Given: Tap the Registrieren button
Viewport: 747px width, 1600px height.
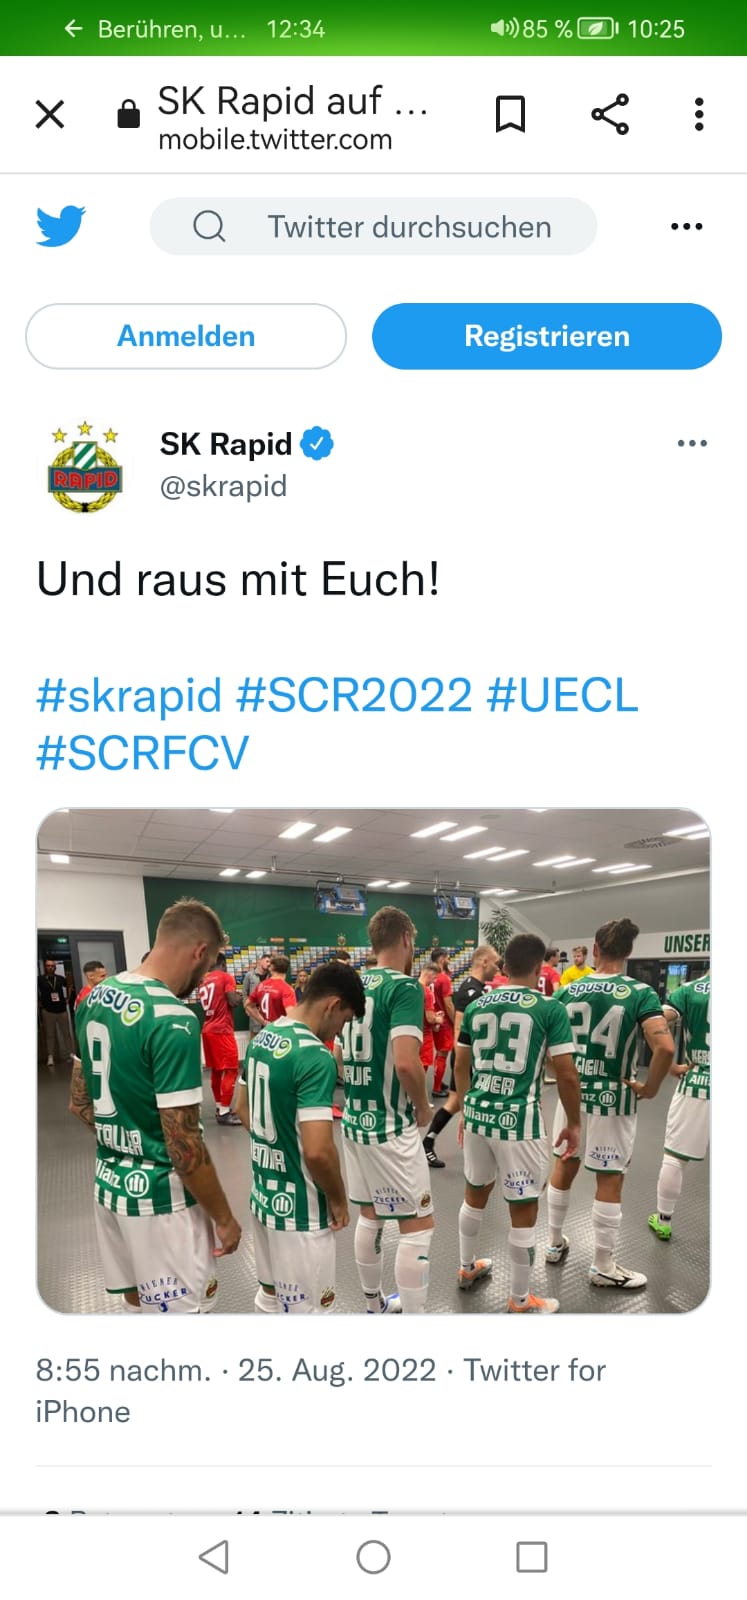Looking at the screenshot, I should tap(547, 336).
